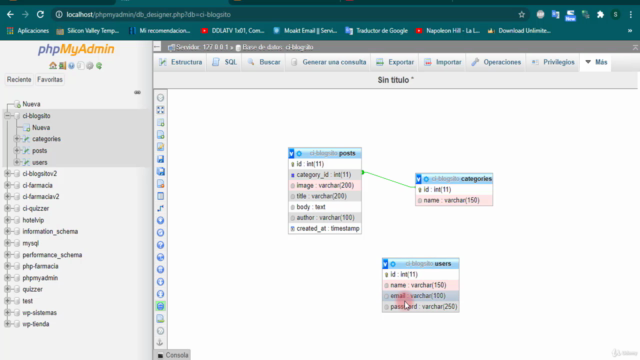The image size is (640, 360).
Task: Collapse the posts table with V toggle
Action: click(x=291, y=153)
